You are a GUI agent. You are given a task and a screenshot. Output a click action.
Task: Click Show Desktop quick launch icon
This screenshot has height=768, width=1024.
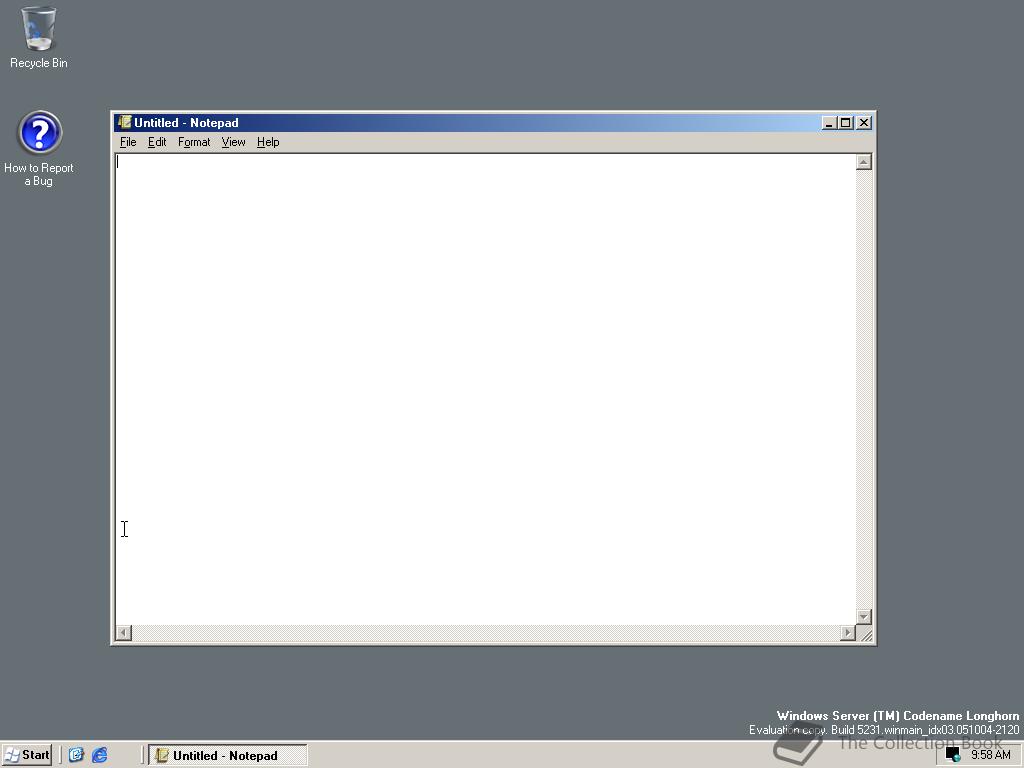(76, 755)
